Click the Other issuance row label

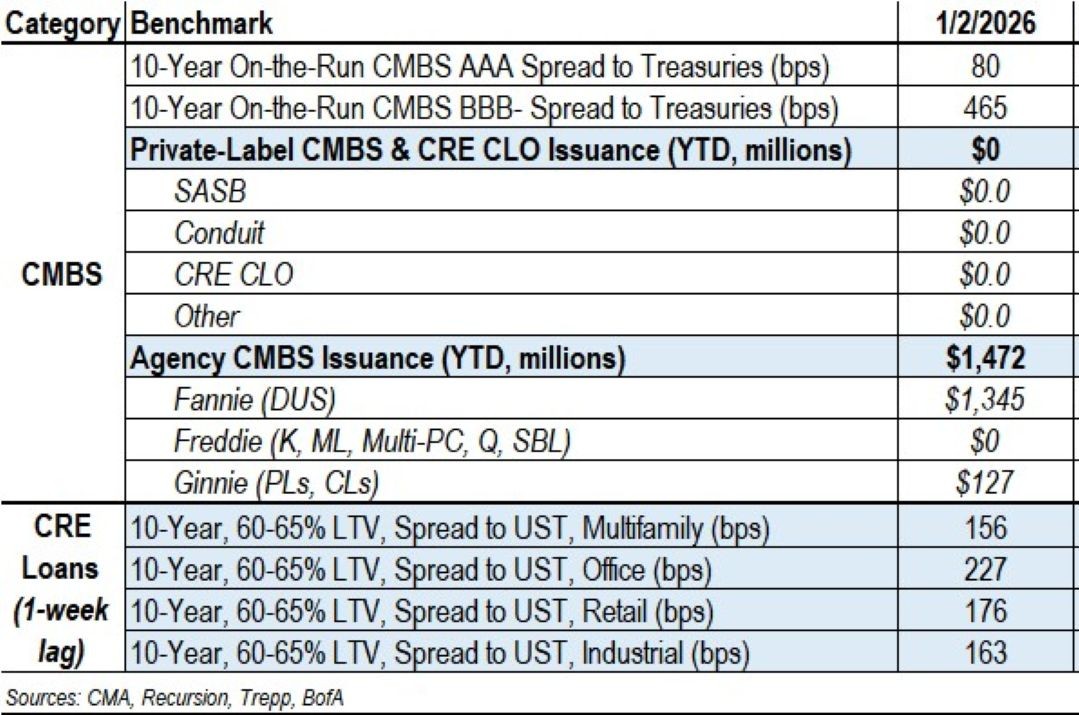coord(206,317)
